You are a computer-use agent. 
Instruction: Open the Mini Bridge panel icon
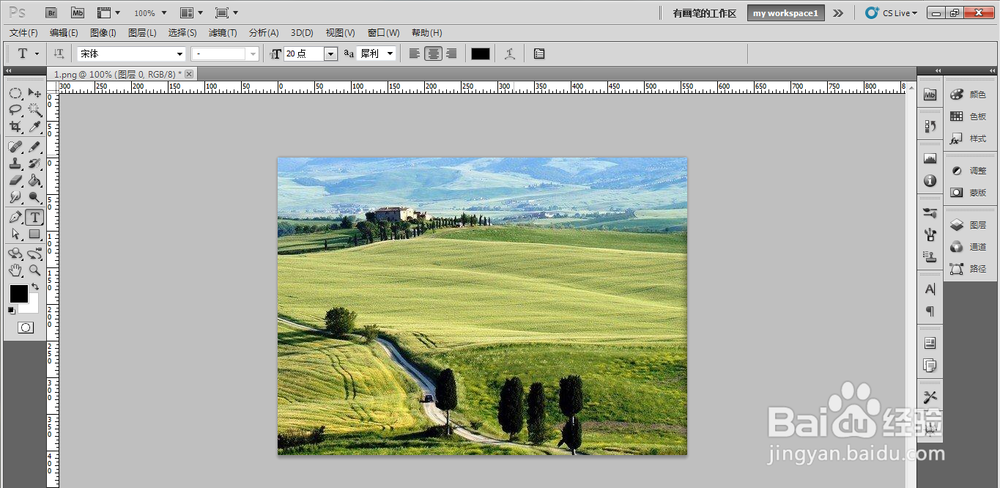coord(930,94)
